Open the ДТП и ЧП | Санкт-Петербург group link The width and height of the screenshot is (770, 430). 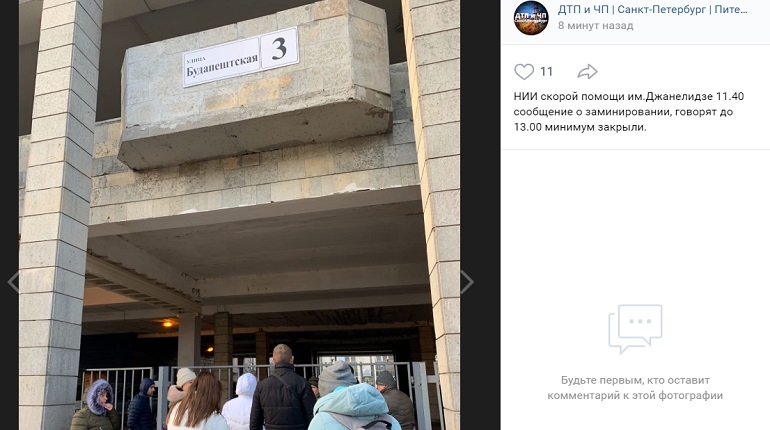coord(653,9)
